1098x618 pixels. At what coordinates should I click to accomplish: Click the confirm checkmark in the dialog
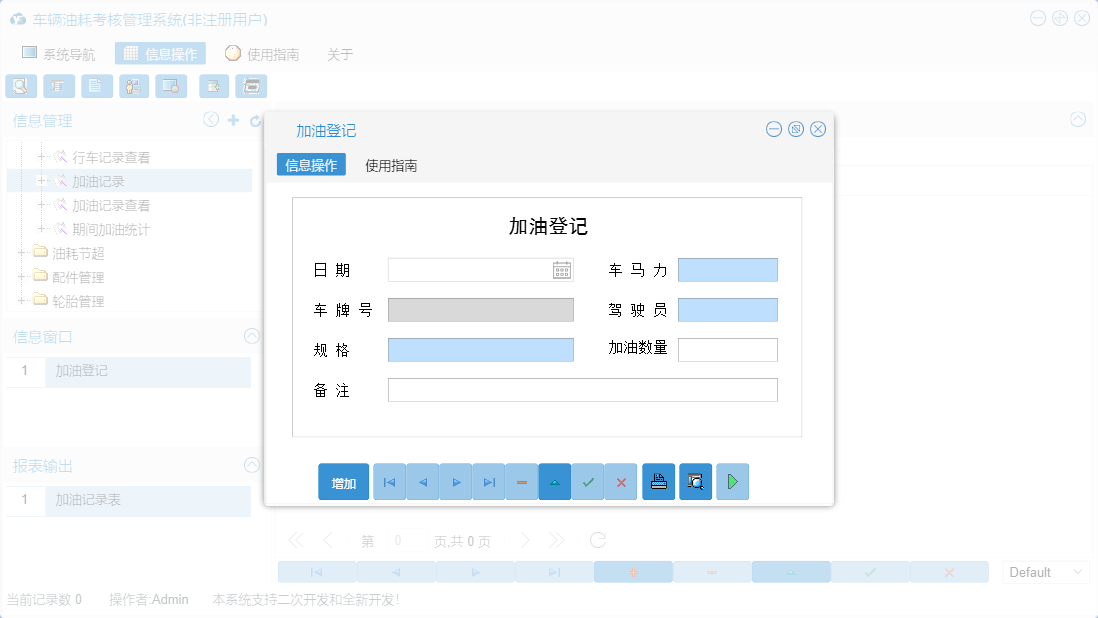pos(588,481)
